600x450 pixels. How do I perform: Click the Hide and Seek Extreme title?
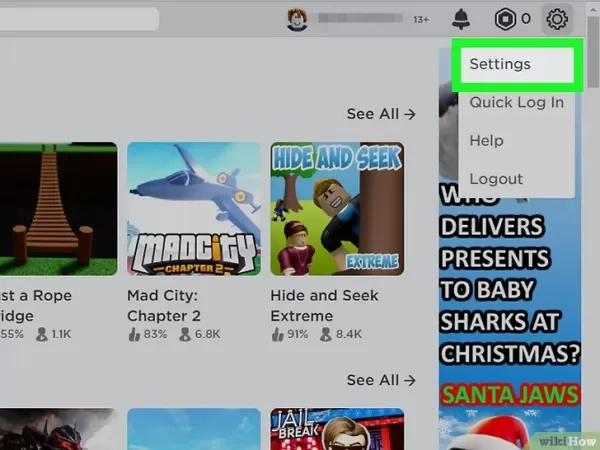(x=324, y=306)
